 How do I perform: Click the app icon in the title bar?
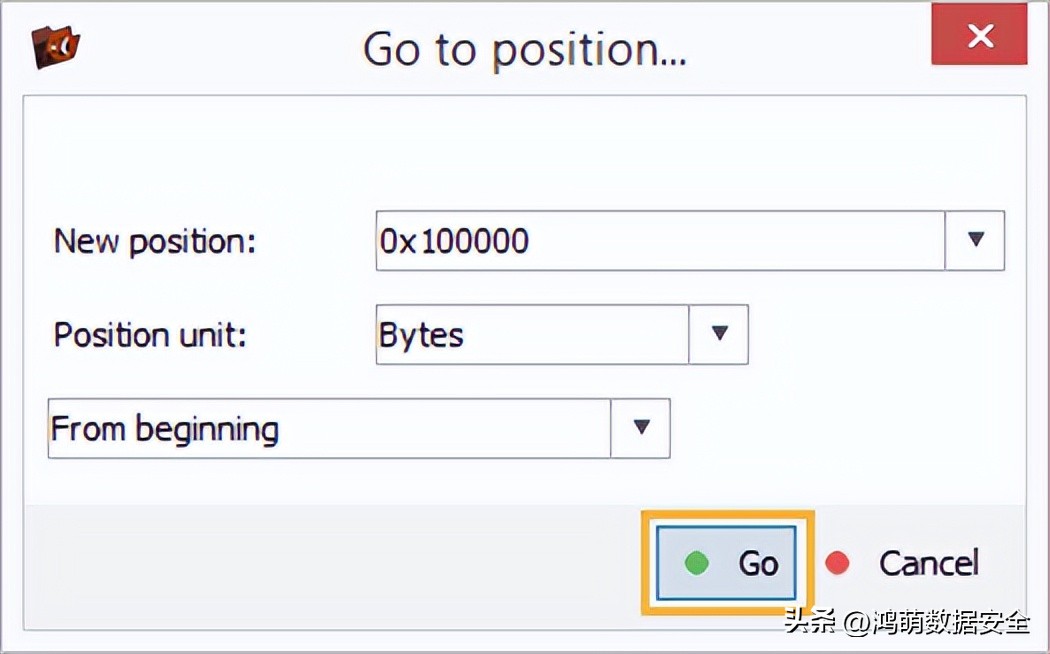[56, 46]
